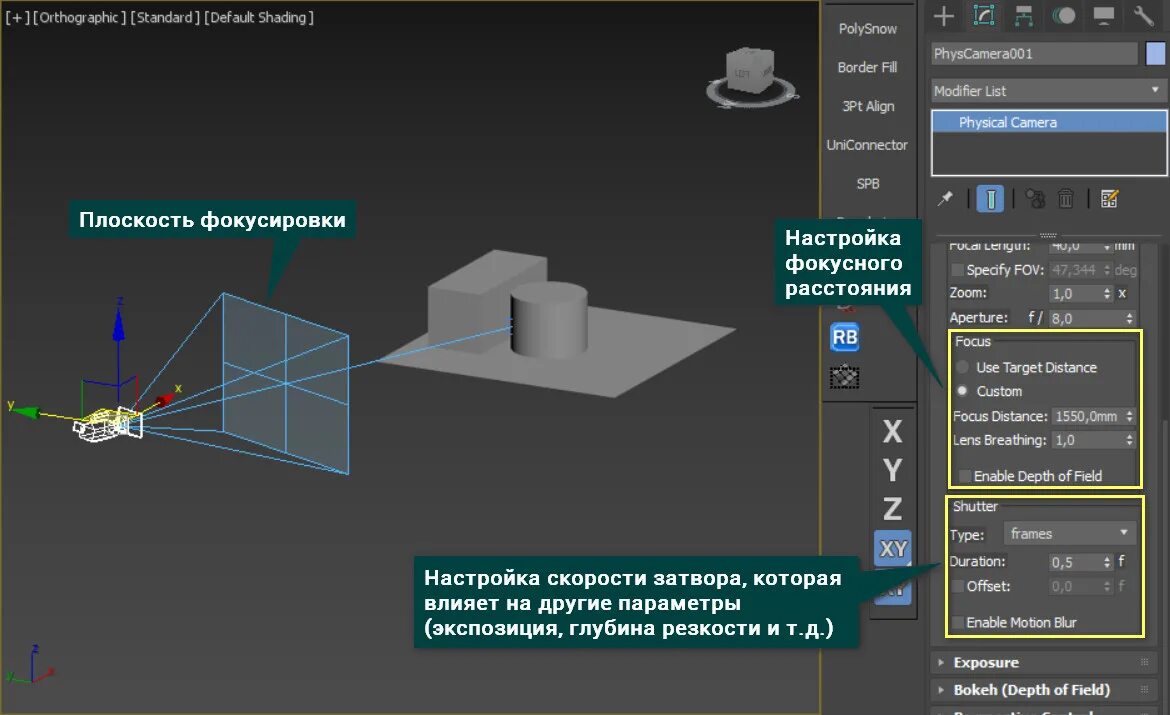
Task: Open the Modify command panel tab
Action: [x=984, y=16]
